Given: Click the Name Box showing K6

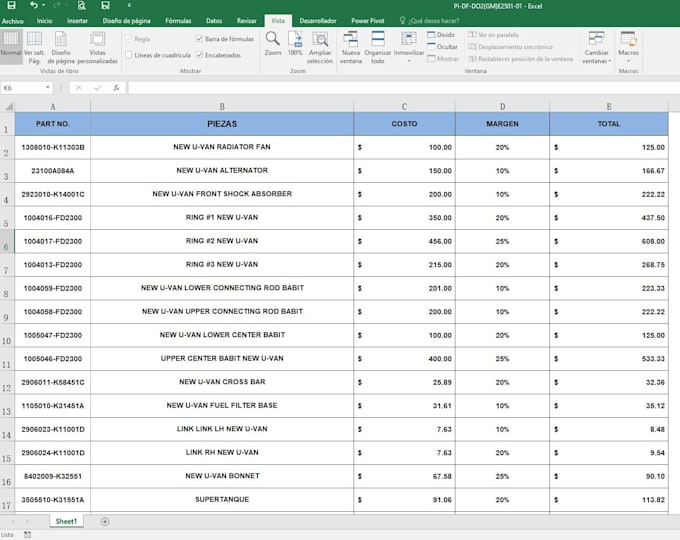Looking at the screenshot, I should (x=23, y=88).
